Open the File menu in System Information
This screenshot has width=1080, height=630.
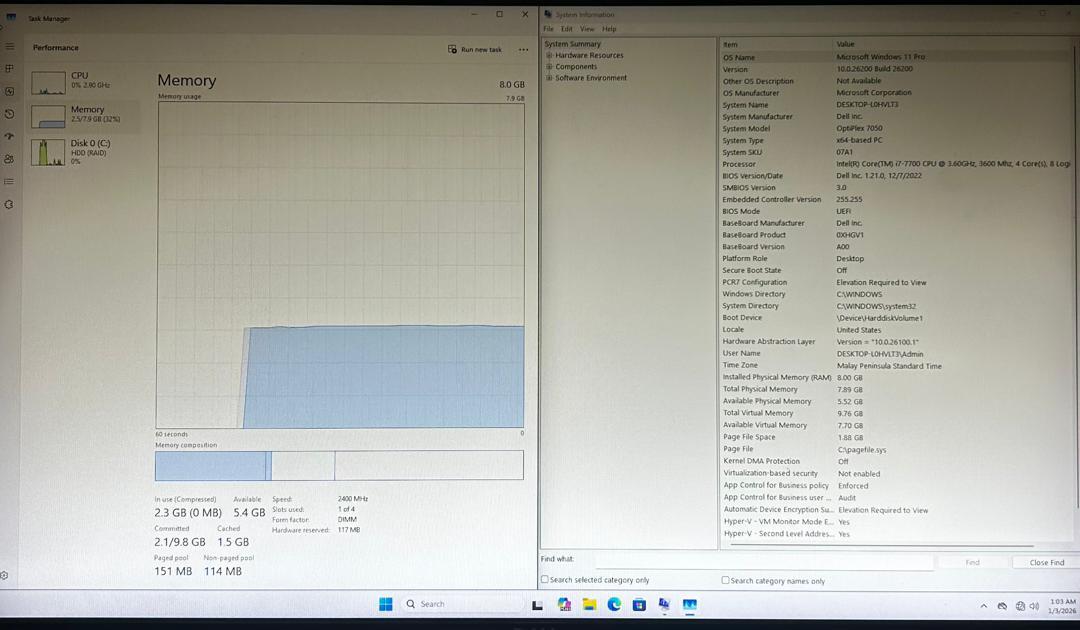[548, 29]
